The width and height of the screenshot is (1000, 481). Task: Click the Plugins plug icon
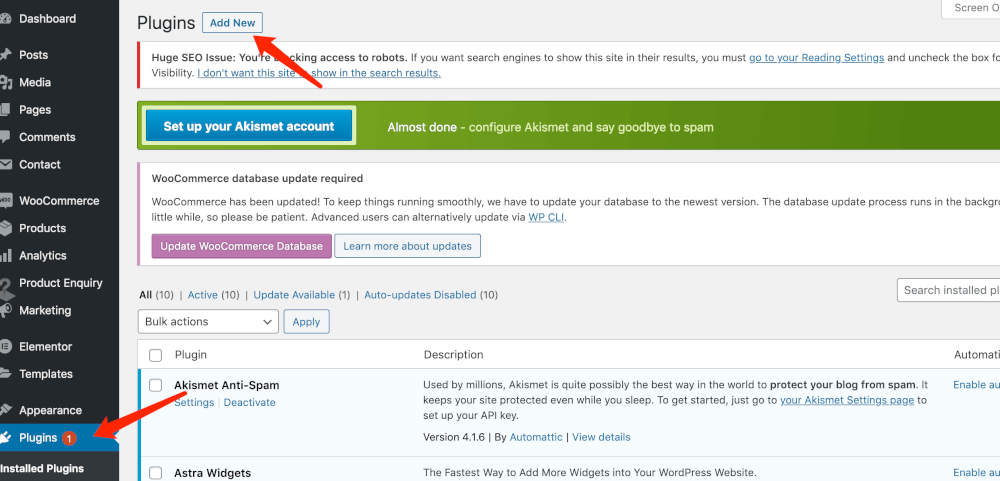point(5,438)
